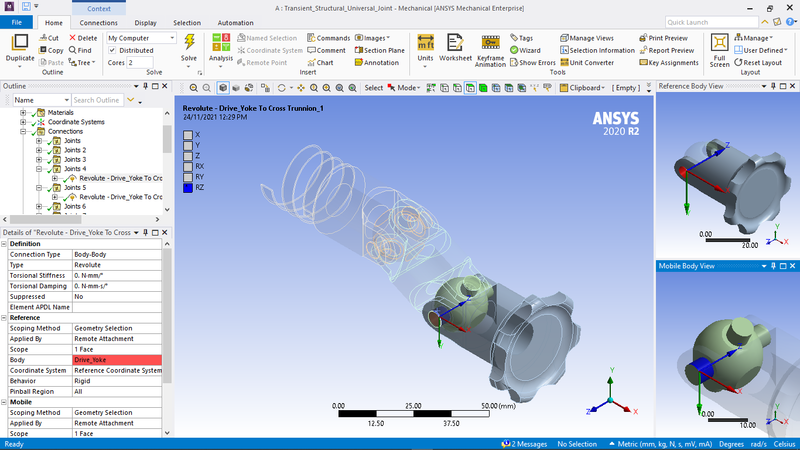
Task: Click Key Assignments button
Action: tap(669, 63)
